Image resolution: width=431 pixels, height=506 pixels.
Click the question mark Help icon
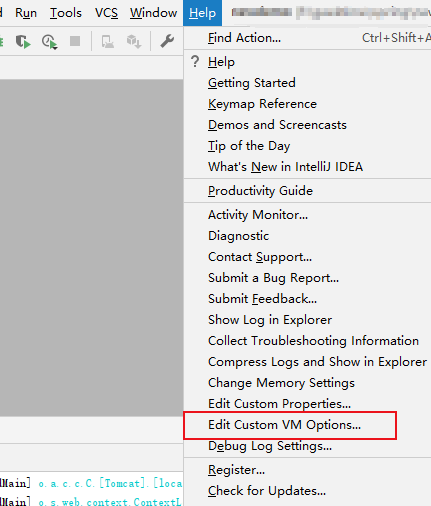point(195,62)
